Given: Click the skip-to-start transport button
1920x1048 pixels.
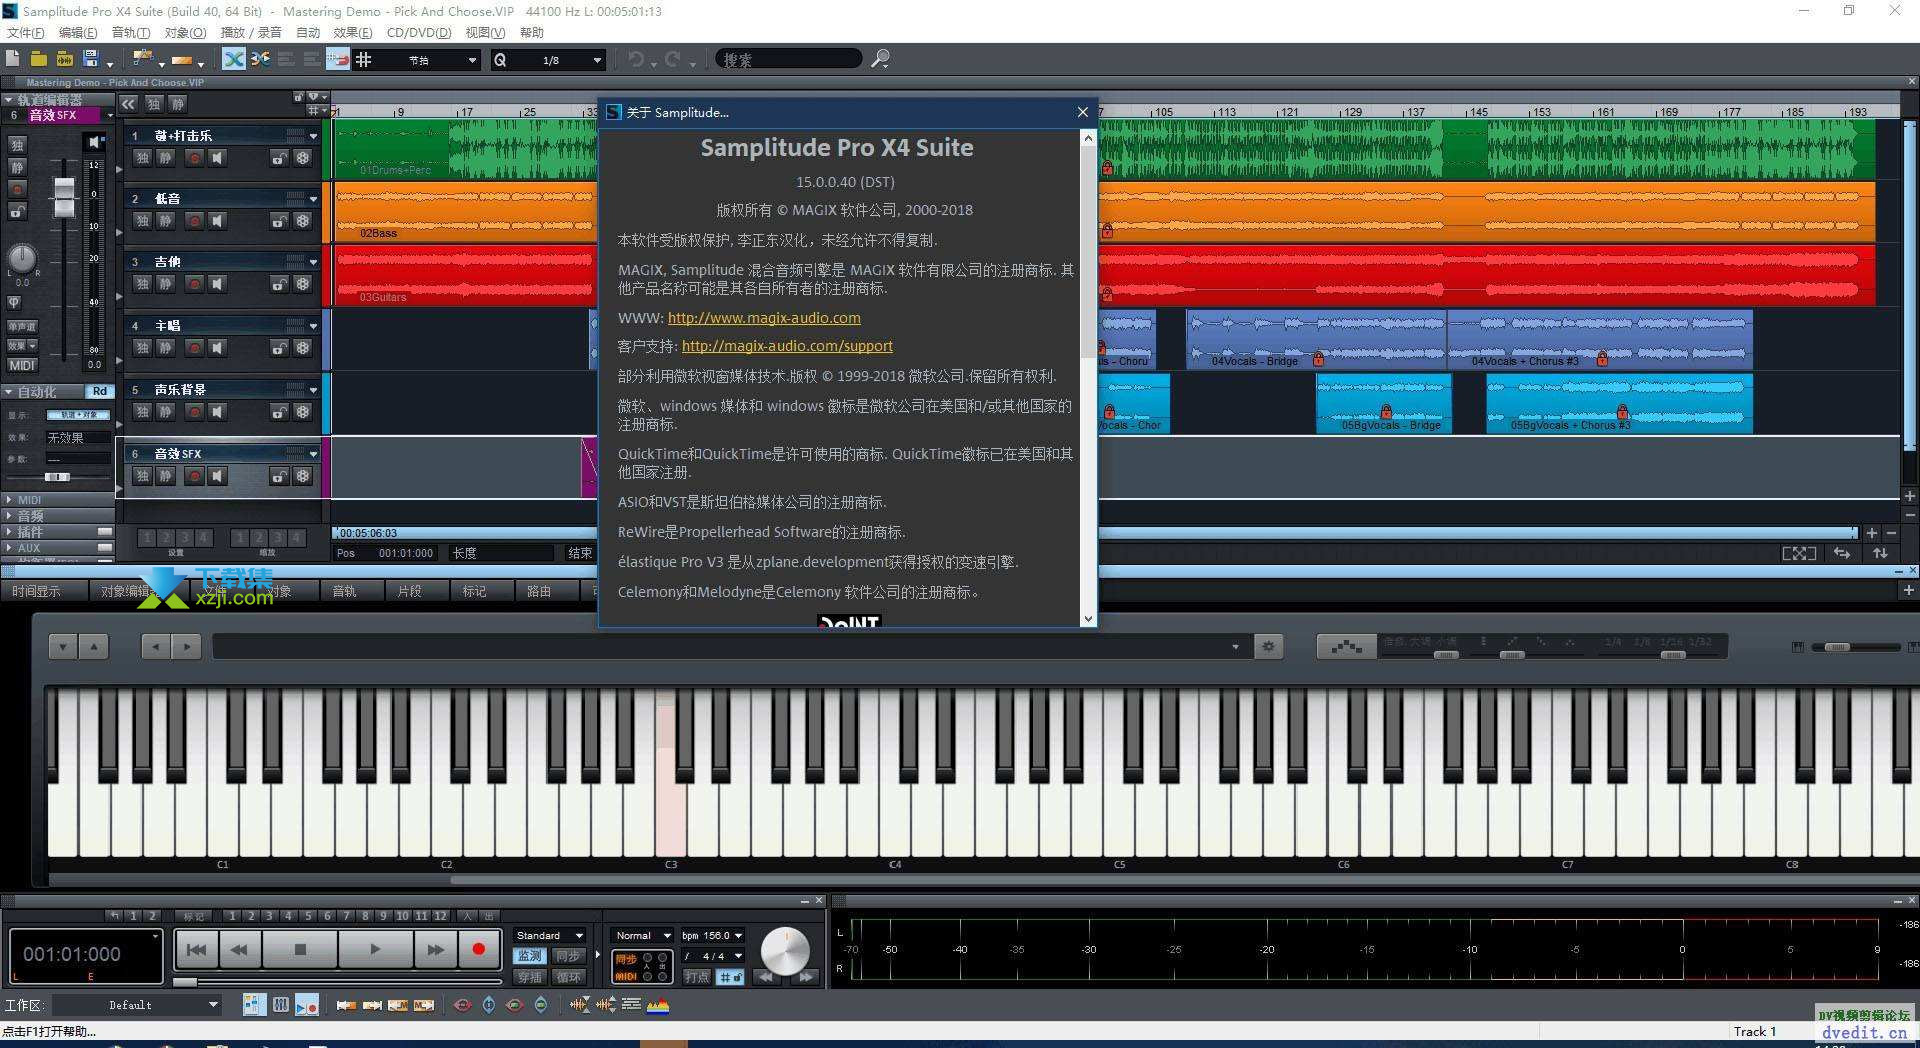Looking at the screenshot, I should [196, 949].
